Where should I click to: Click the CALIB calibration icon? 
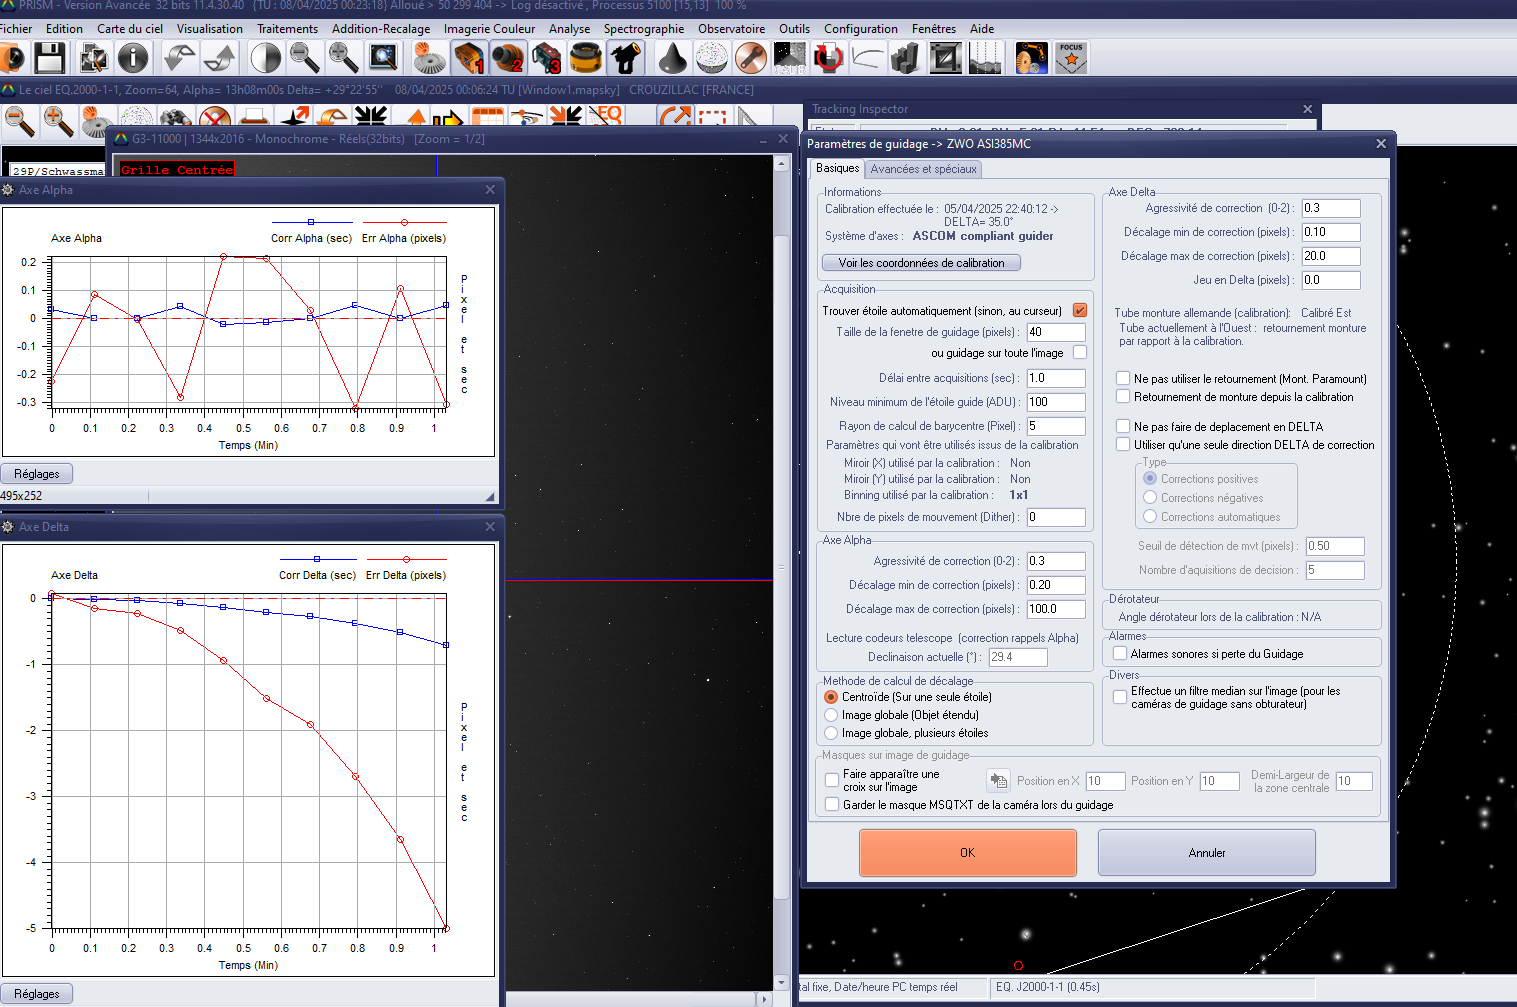click(x=789, y=59)
